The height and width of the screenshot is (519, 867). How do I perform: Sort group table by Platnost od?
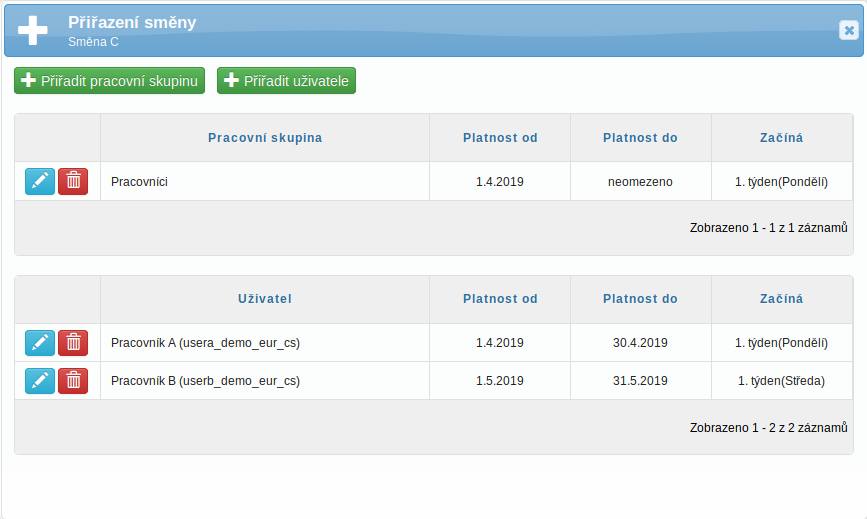[x=500, y=138]
